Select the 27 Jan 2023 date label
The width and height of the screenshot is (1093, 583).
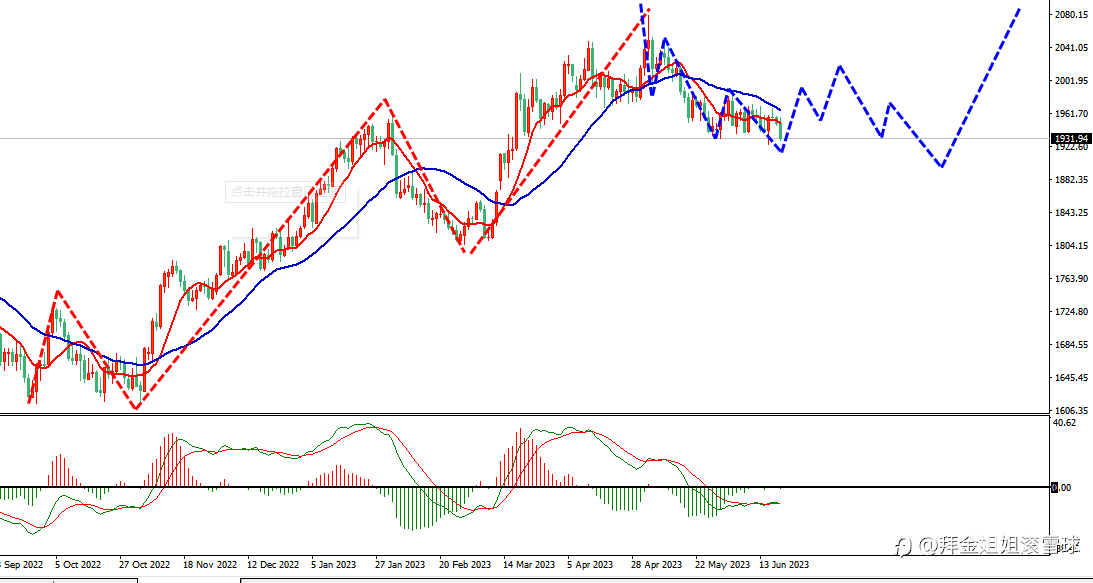[x=399, y=564]
